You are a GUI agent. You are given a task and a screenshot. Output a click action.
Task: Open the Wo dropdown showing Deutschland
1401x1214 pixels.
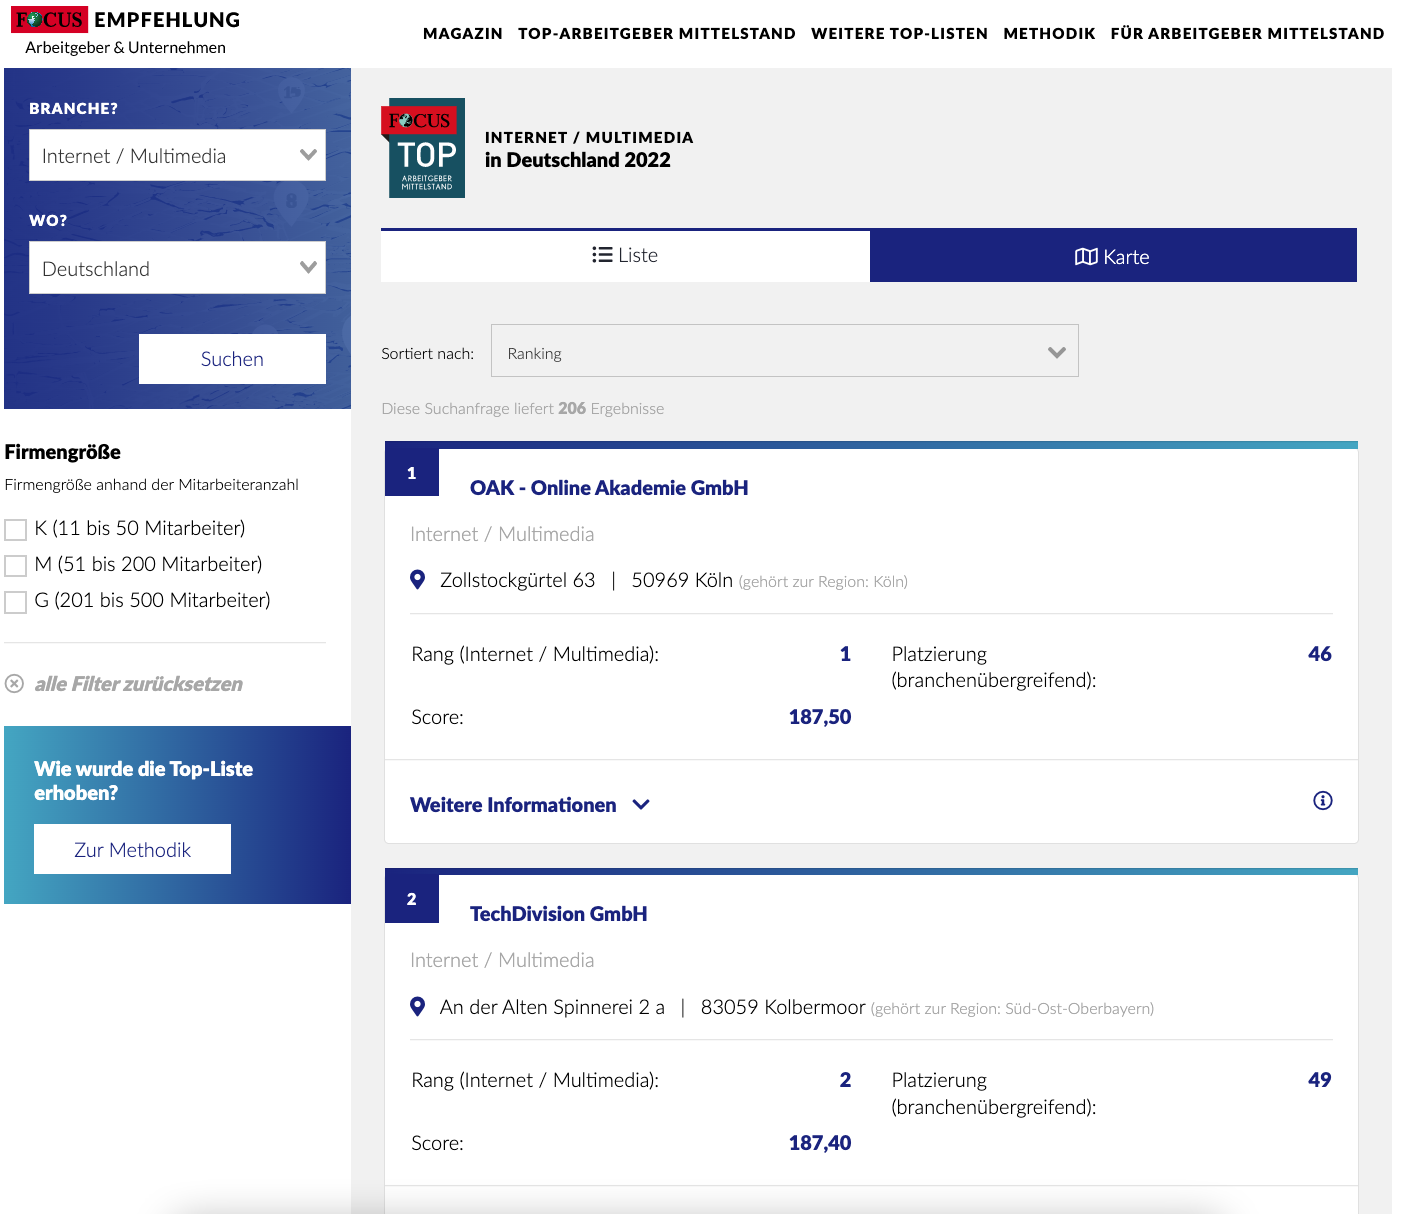[177, 268]
